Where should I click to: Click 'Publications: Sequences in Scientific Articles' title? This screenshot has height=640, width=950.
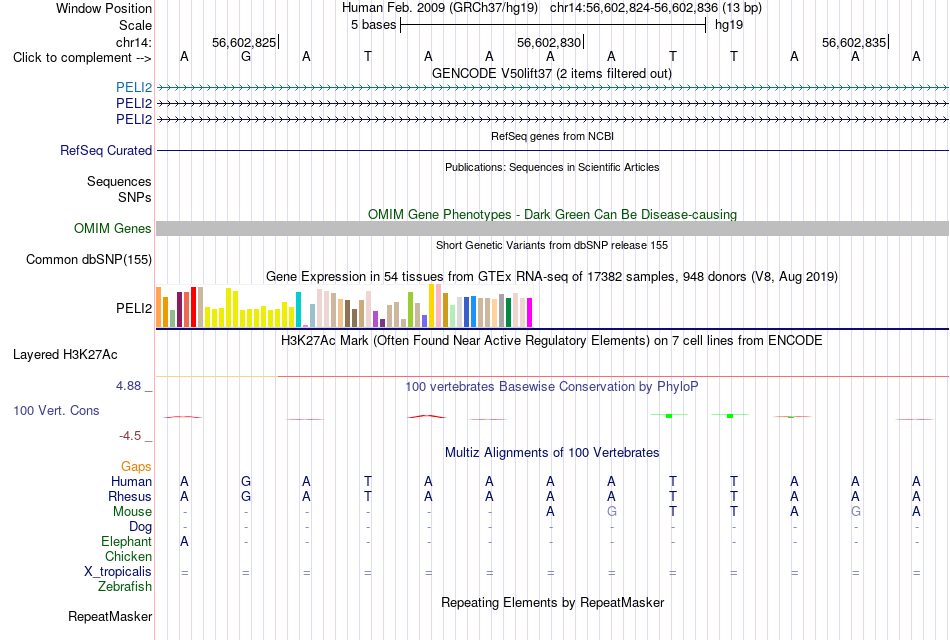tap(552, 167)
